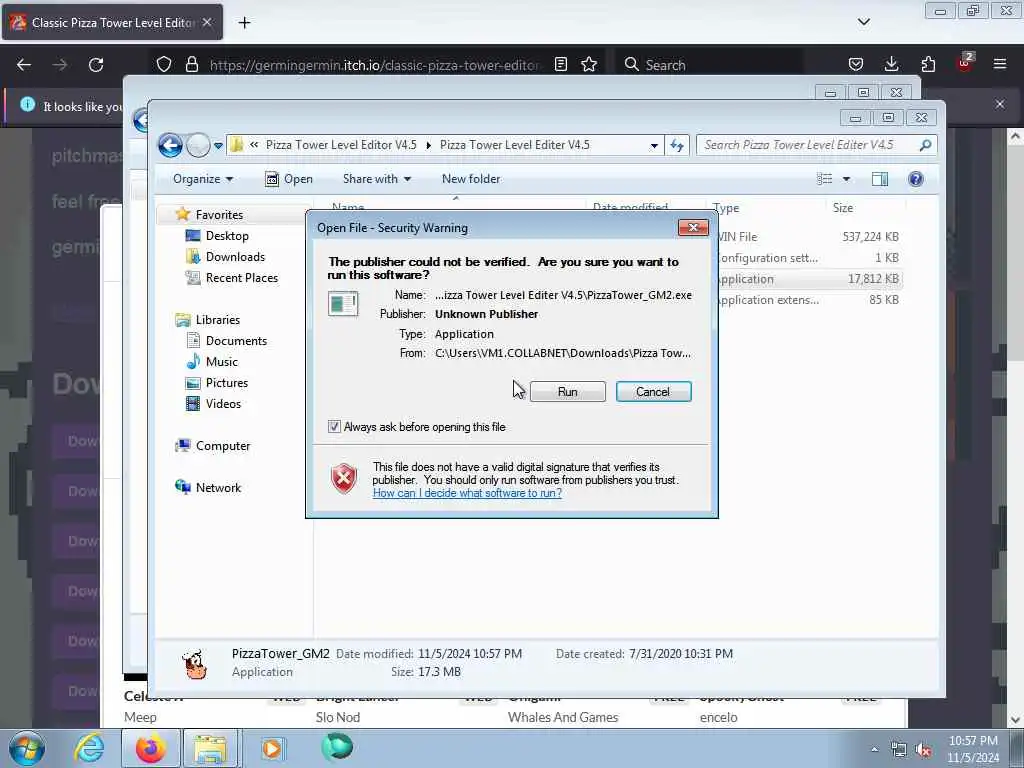Viewport: 1024px width, 768px height.
Task: Click Cancel in the security warning
Action: click(653, 392)
